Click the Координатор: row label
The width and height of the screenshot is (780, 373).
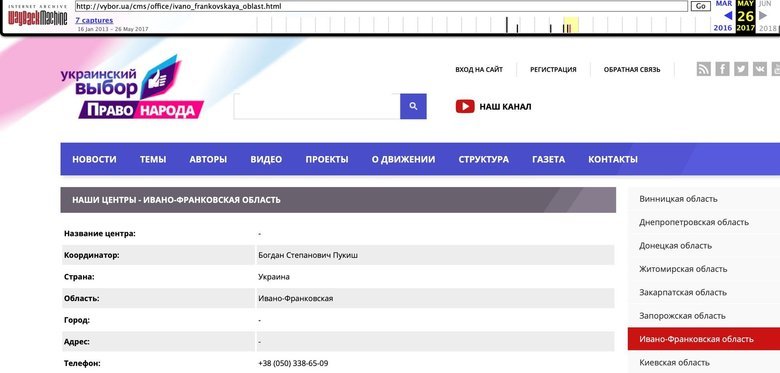tap(92, 255)
